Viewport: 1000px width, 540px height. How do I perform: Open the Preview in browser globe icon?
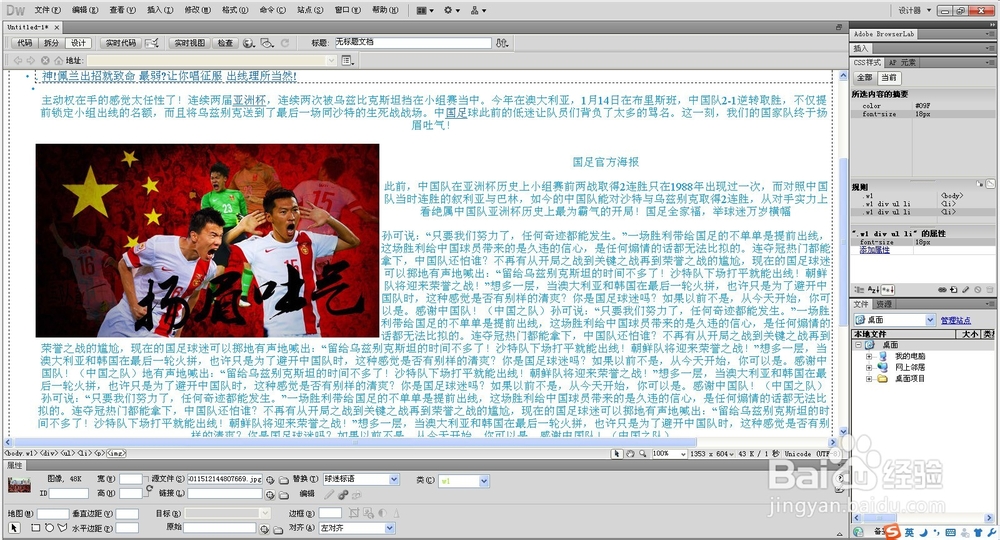click(249, 43)
